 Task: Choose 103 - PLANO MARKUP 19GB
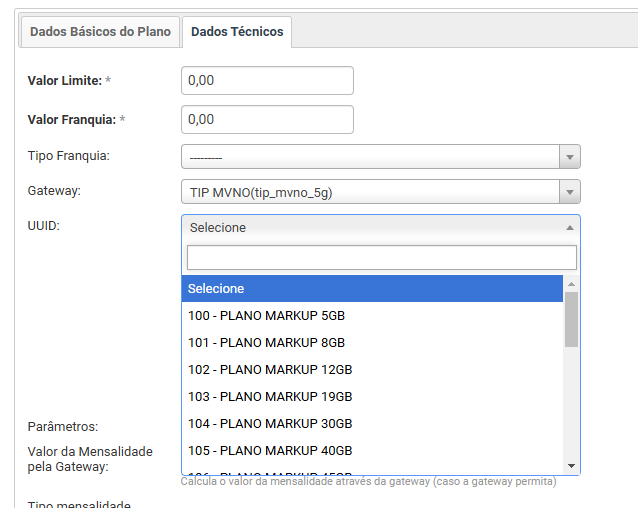372,396
